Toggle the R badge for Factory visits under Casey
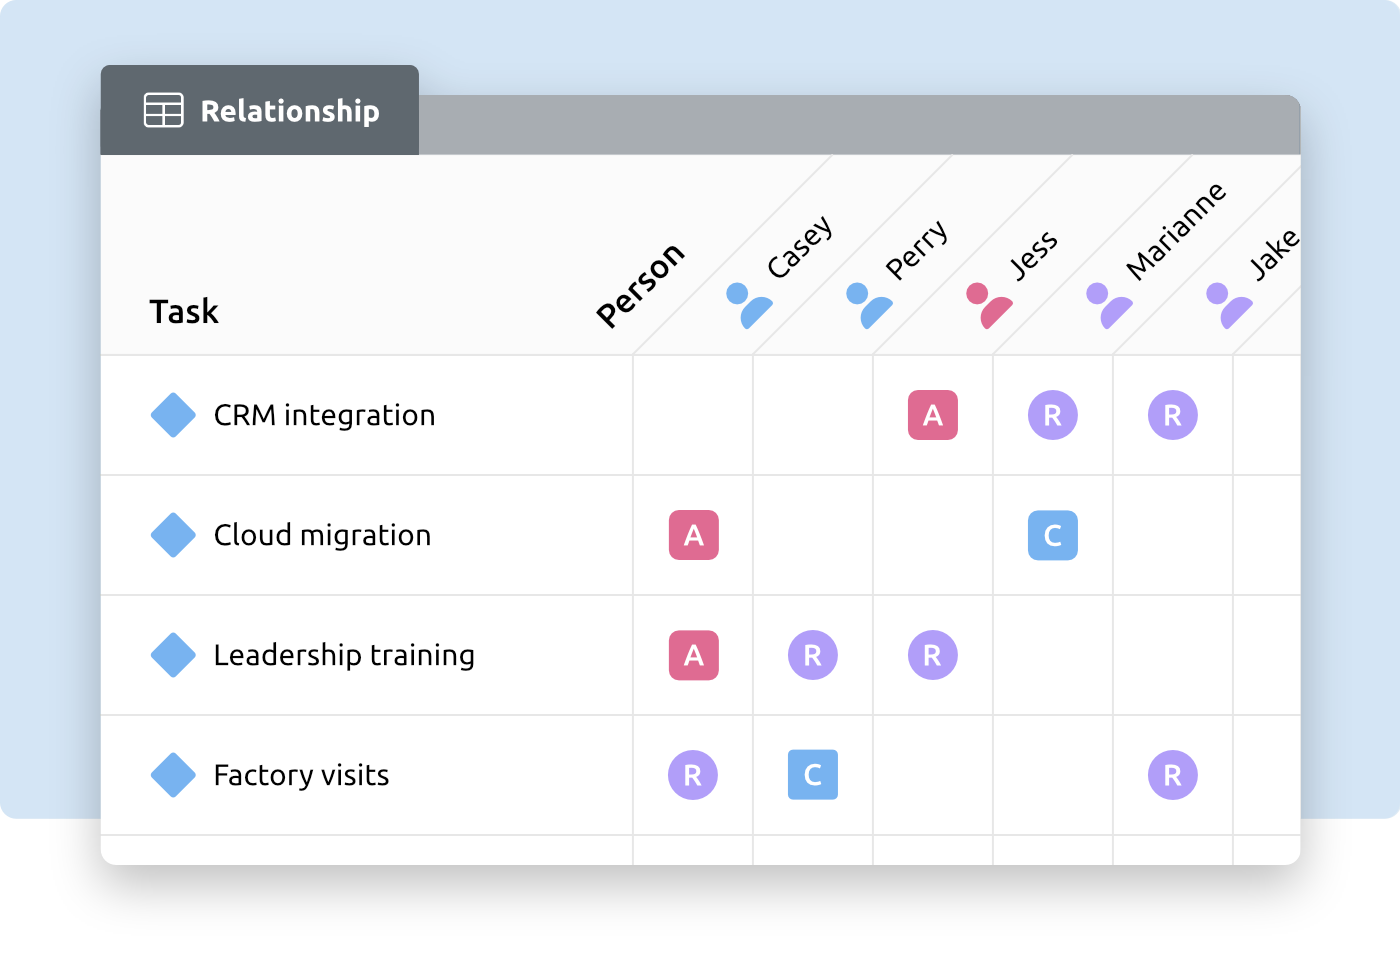1400x955 pixels. point(693,774)
